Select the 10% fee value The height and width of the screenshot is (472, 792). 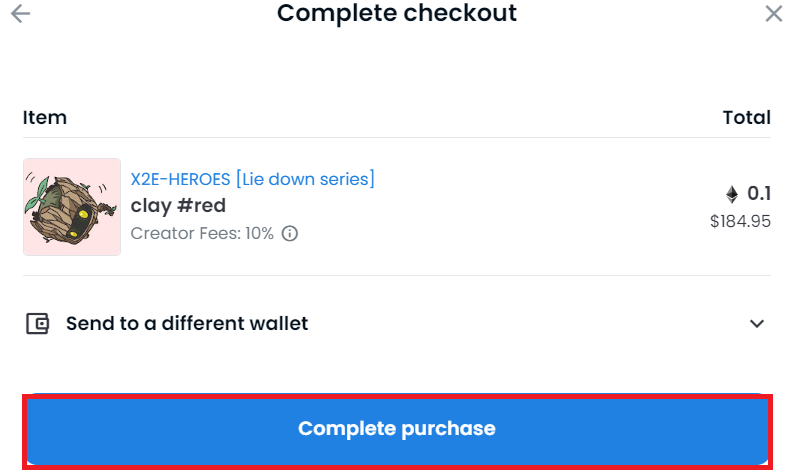coord(259,233)
